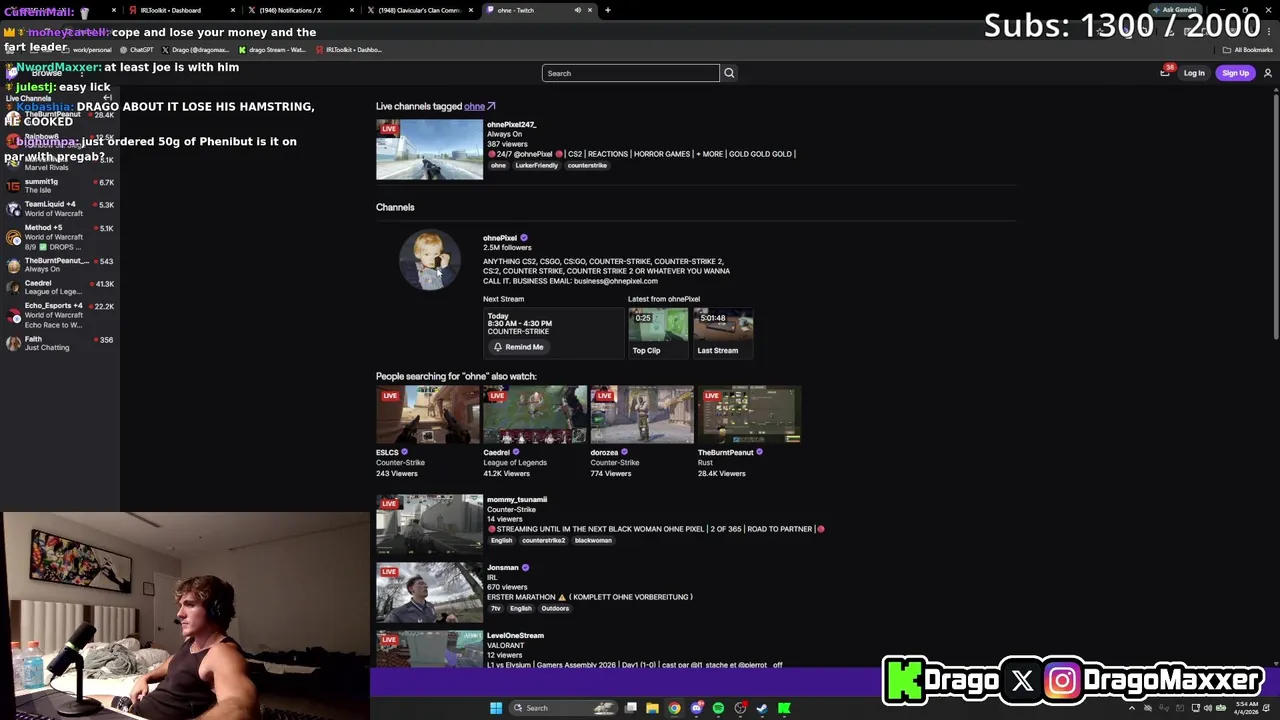This screenshot has height=720, width=1280.
Task: Play ohnePixel's Top Clip thumbnail
Action: (658, 326)
